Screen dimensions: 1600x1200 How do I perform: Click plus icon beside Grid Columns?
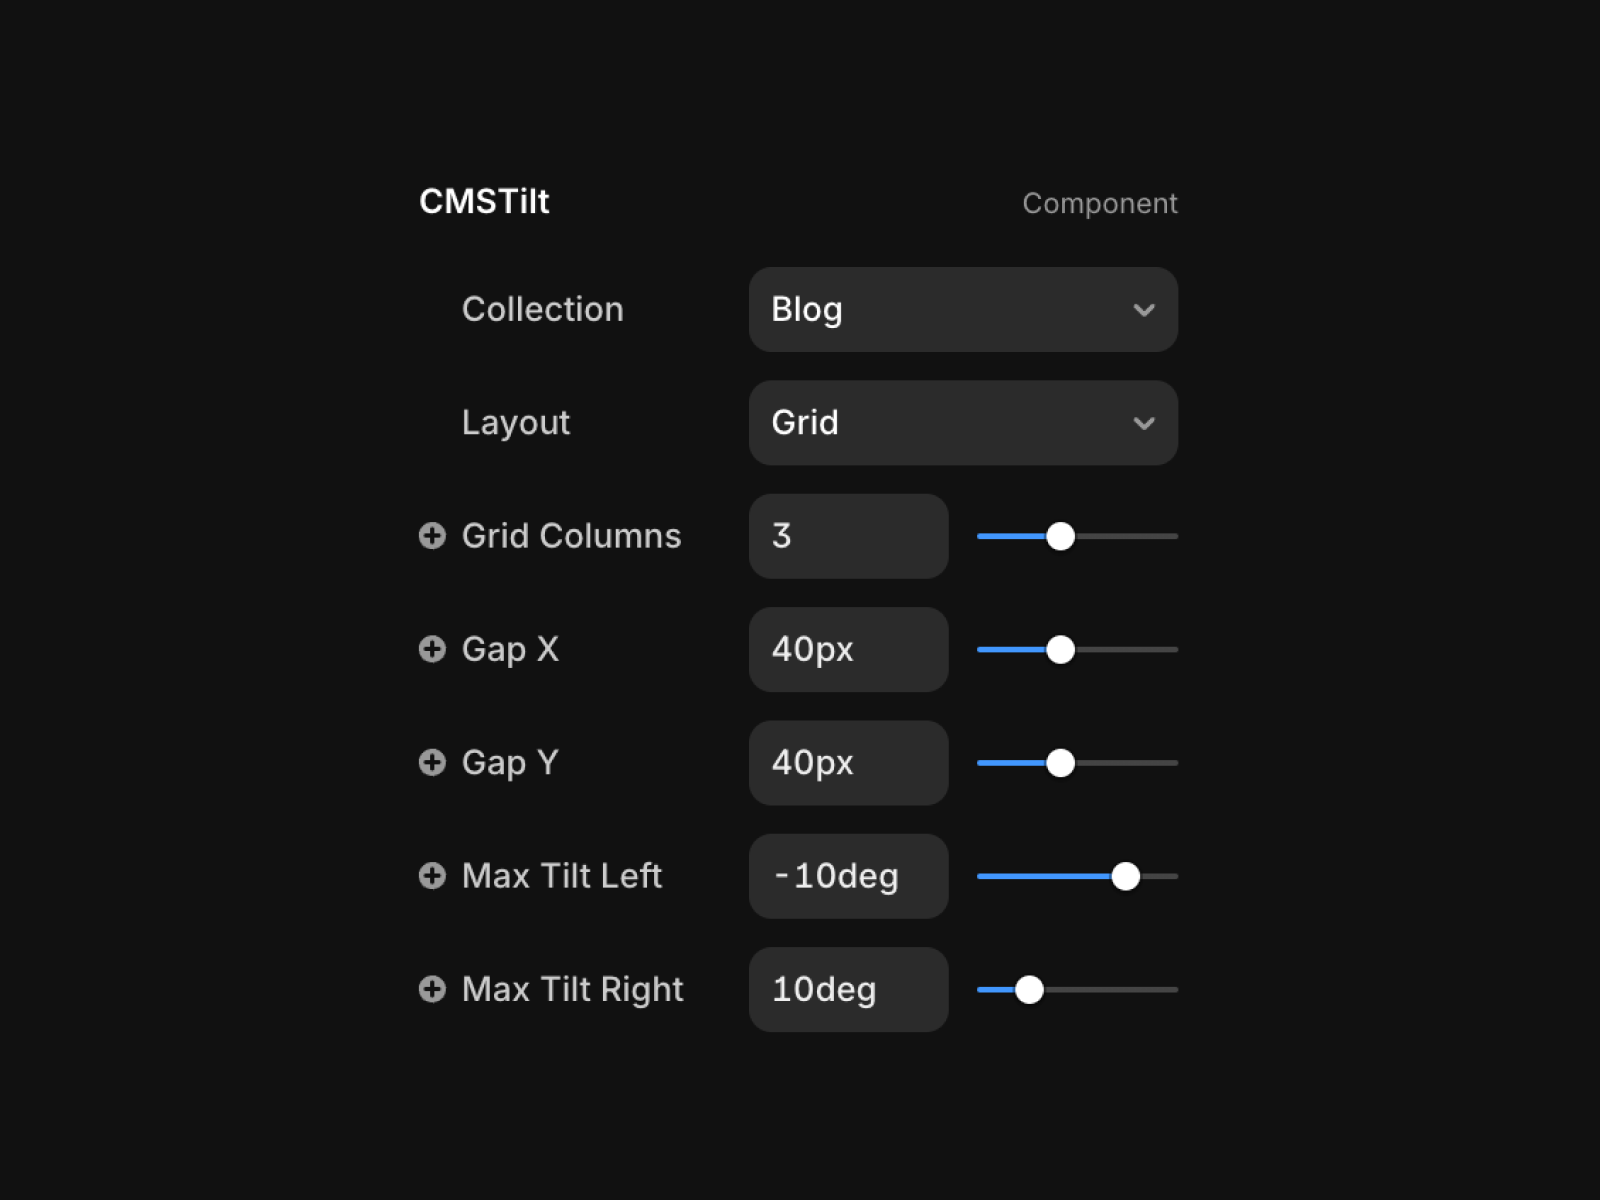coord(432,536)
